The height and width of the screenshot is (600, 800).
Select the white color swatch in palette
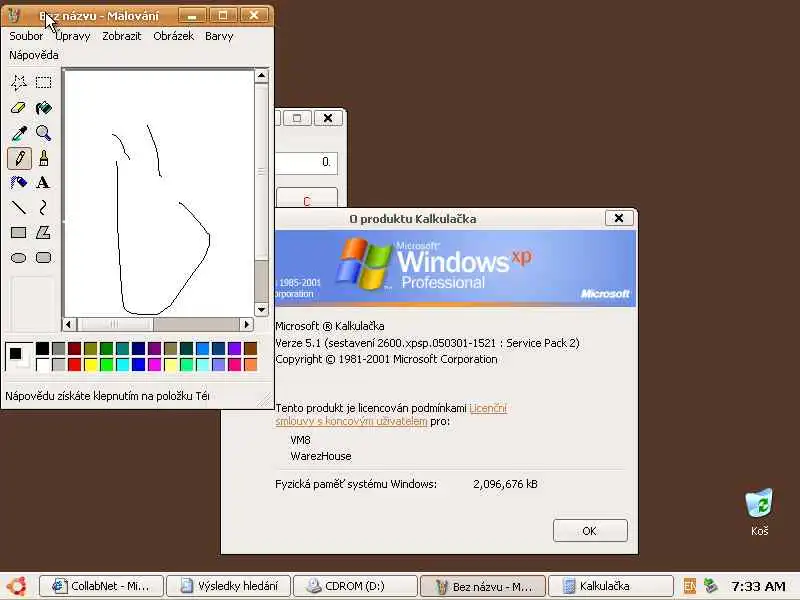(x=42, y=365)
